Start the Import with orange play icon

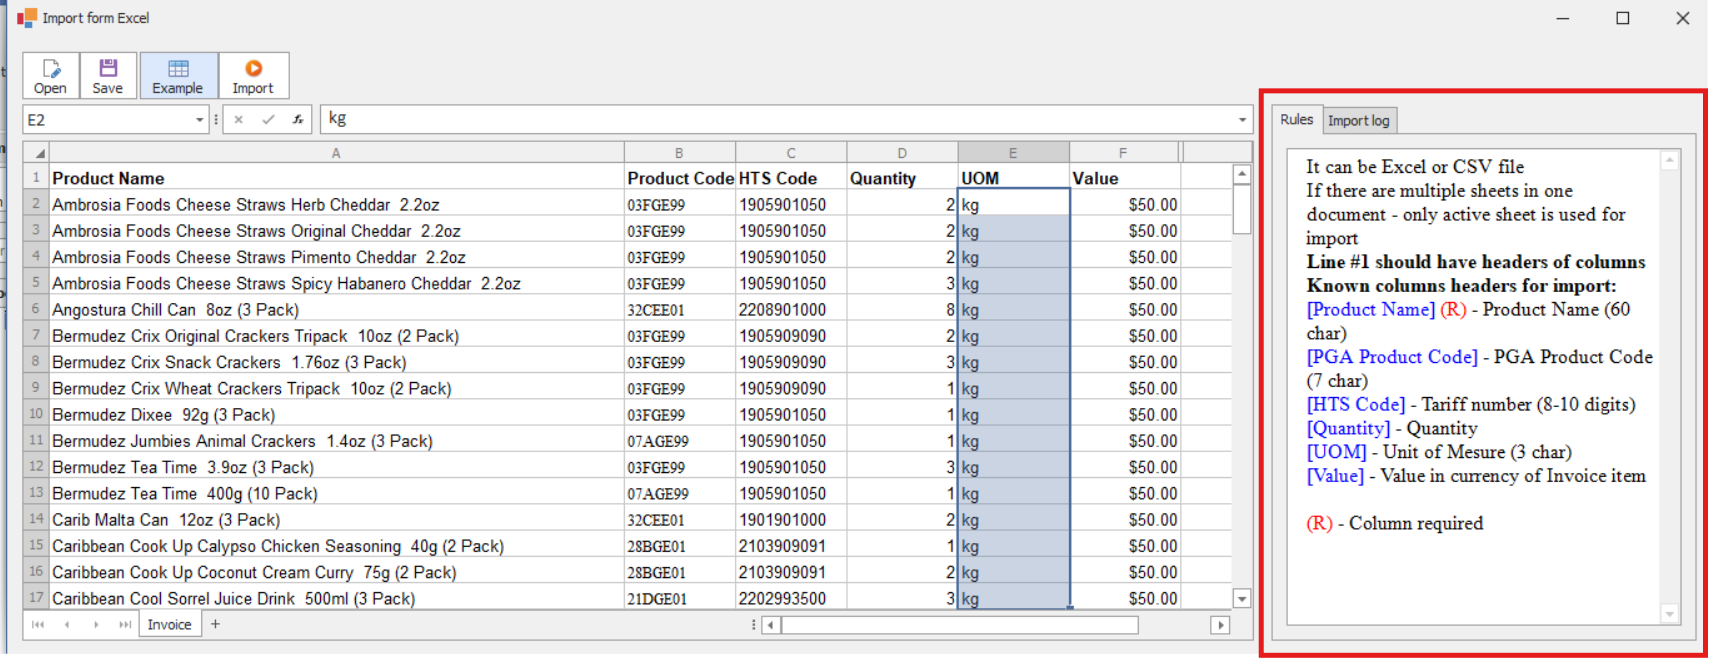(253, 76)
